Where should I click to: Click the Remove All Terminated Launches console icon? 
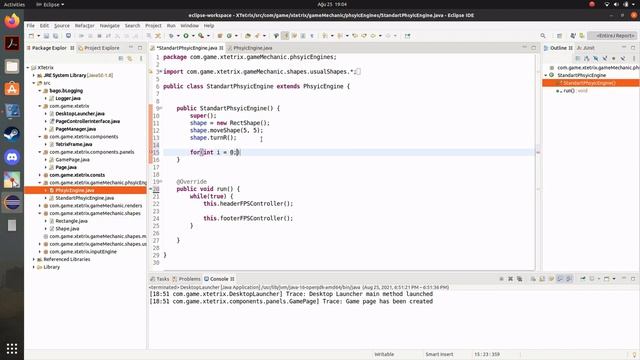[519, 279]
